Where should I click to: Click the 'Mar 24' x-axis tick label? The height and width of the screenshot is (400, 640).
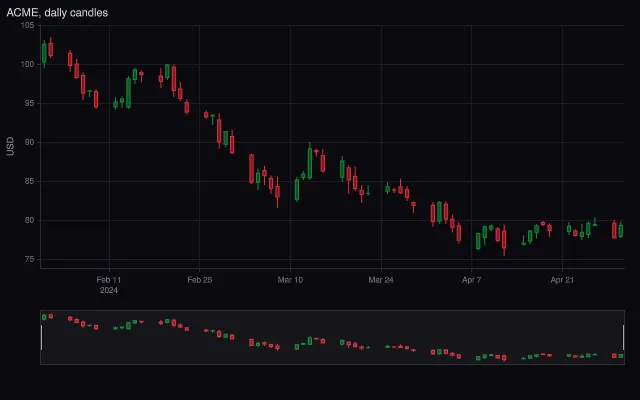[381, 280]
